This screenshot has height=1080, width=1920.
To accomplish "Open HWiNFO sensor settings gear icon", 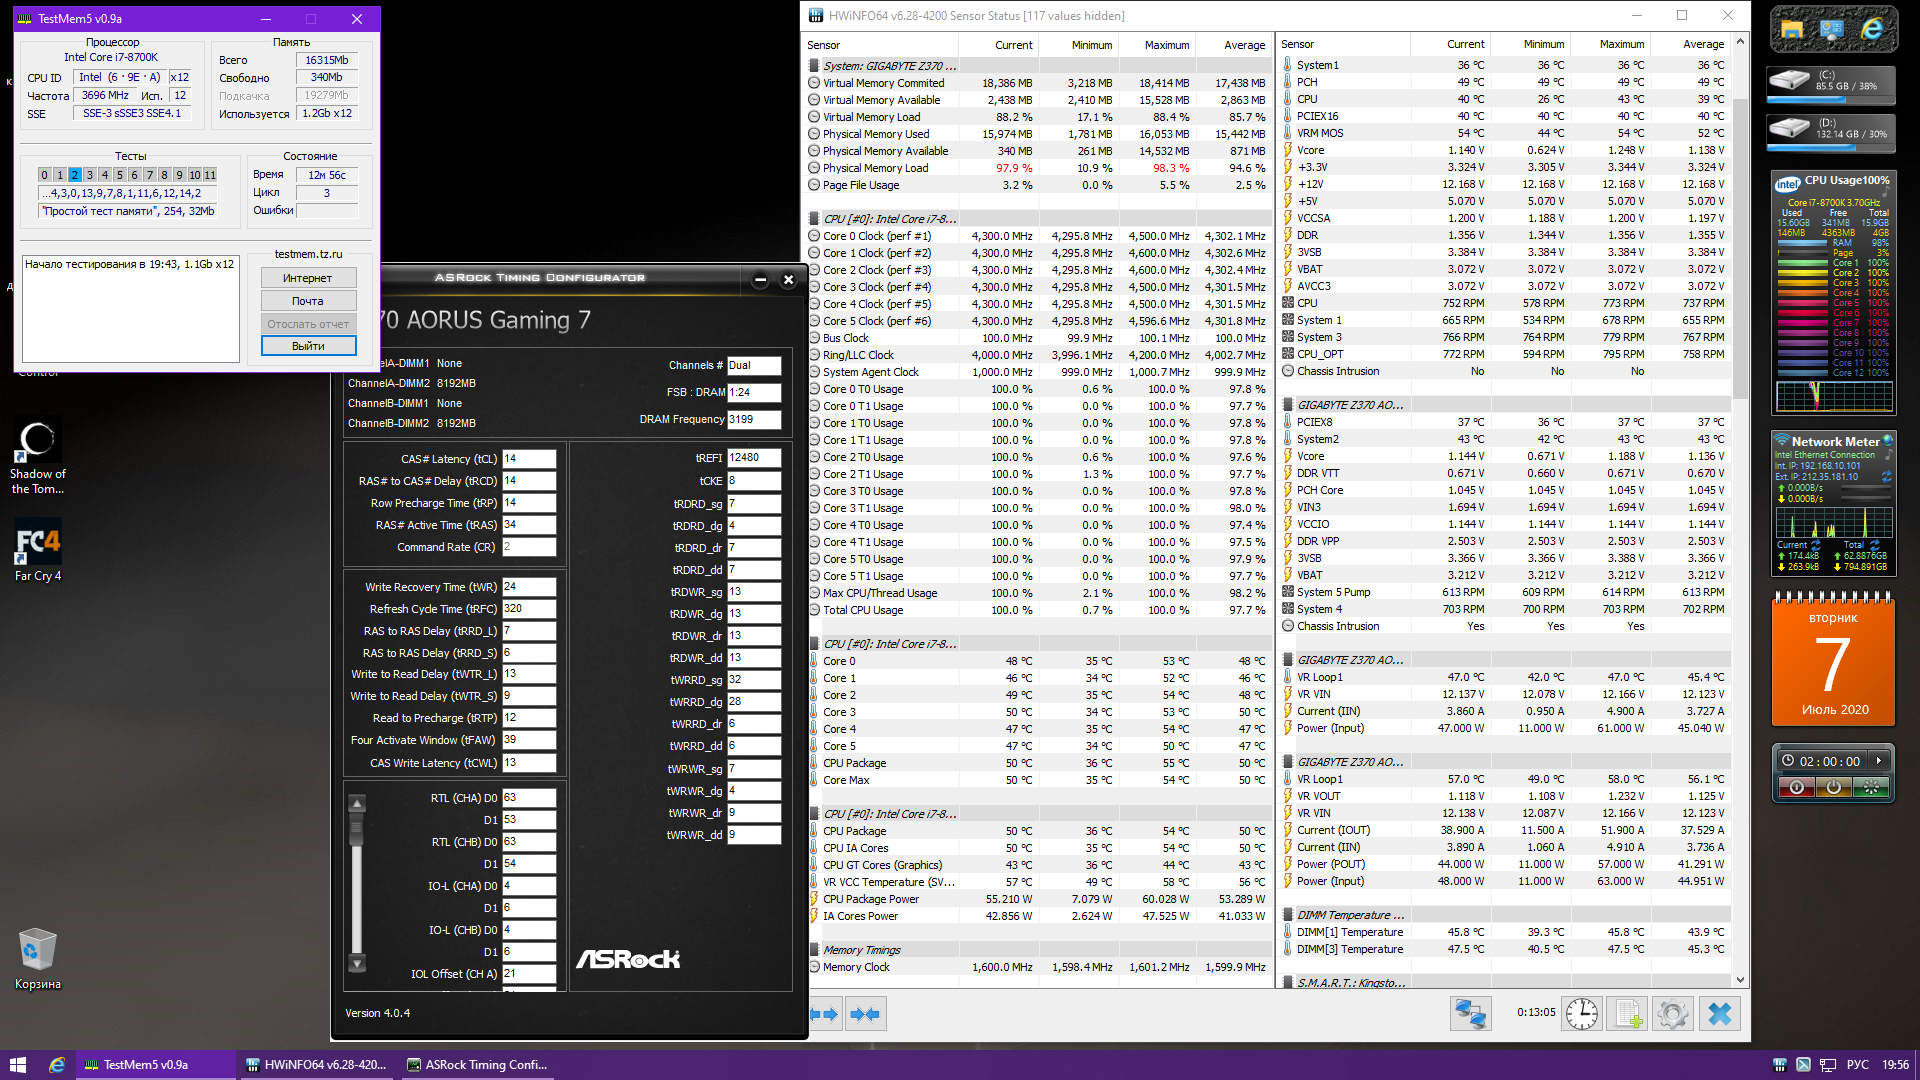I will point(1672,1014).
